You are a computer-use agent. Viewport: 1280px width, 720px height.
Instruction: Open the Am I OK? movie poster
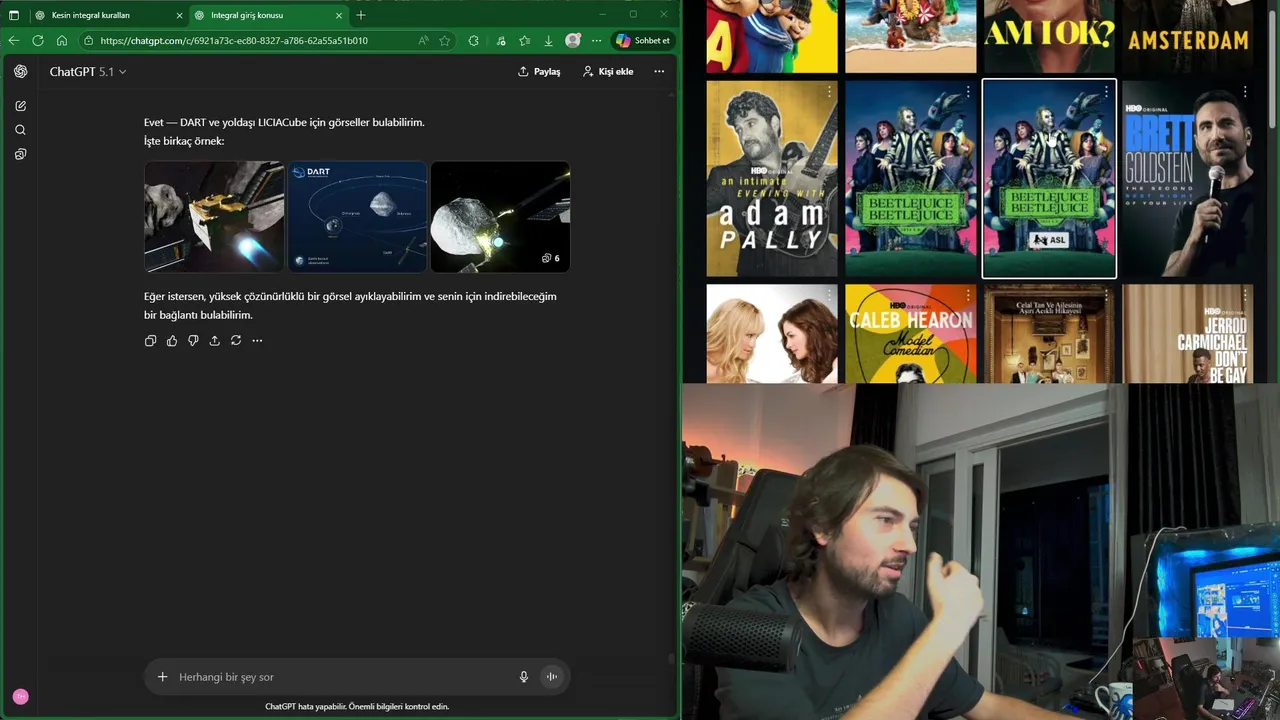click(1049, 36)
